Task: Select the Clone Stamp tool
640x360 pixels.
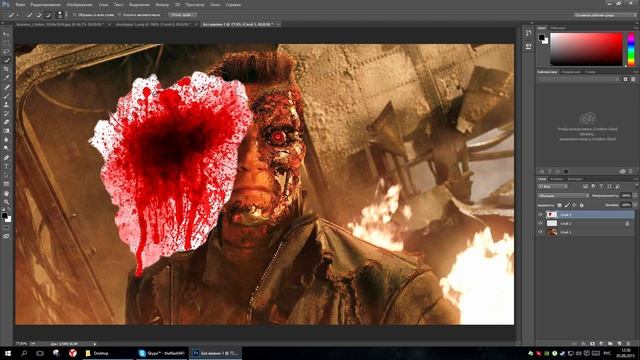Action: [x=6, y=104]
